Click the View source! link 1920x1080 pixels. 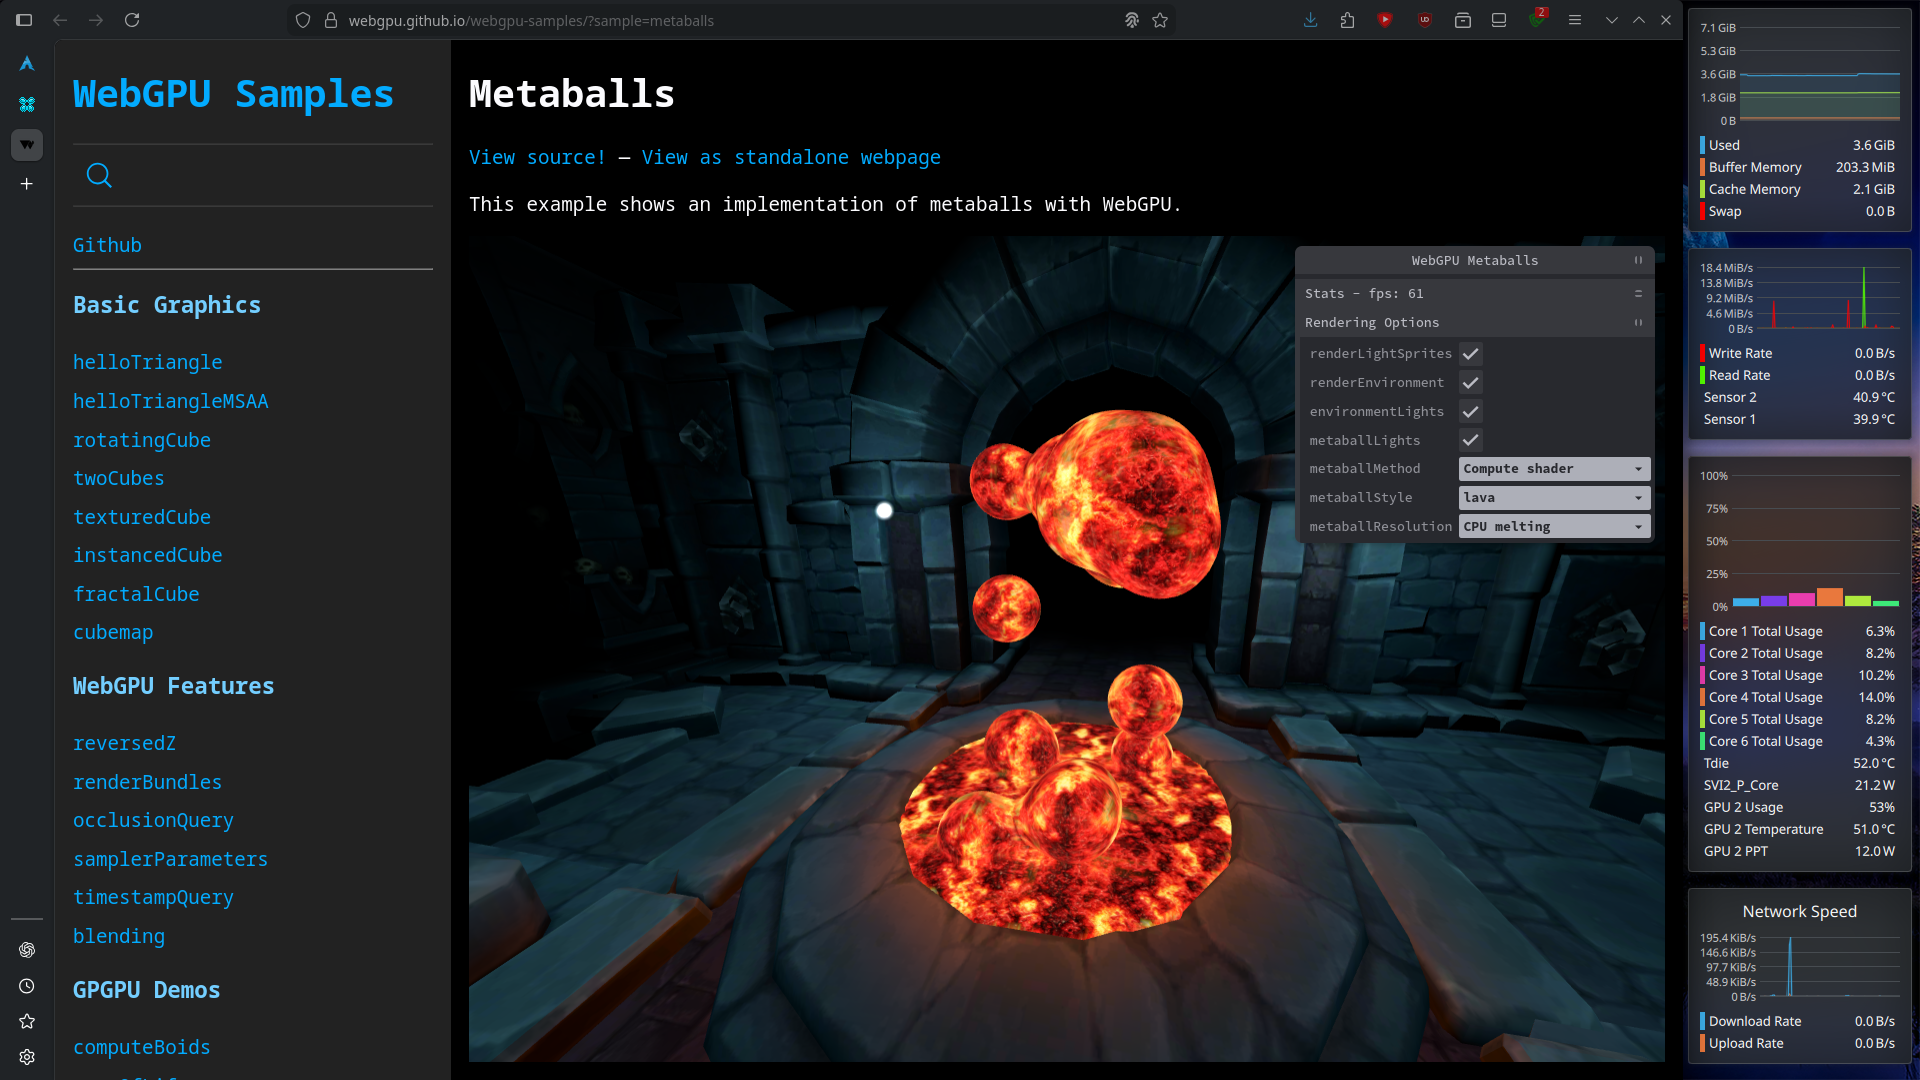[537, 157]
